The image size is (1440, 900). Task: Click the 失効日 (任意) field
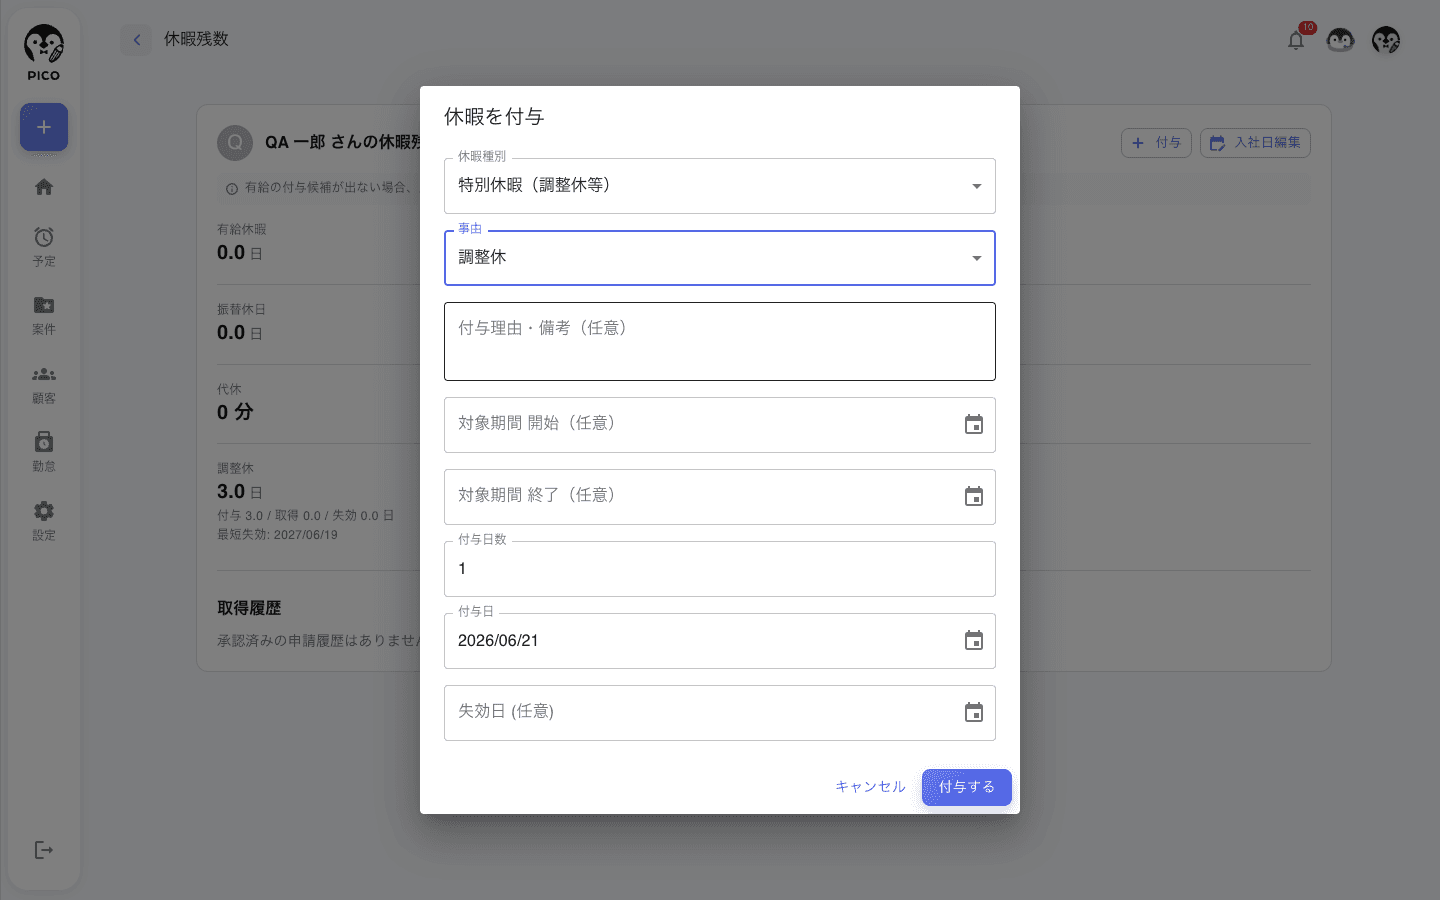point(720,713)
